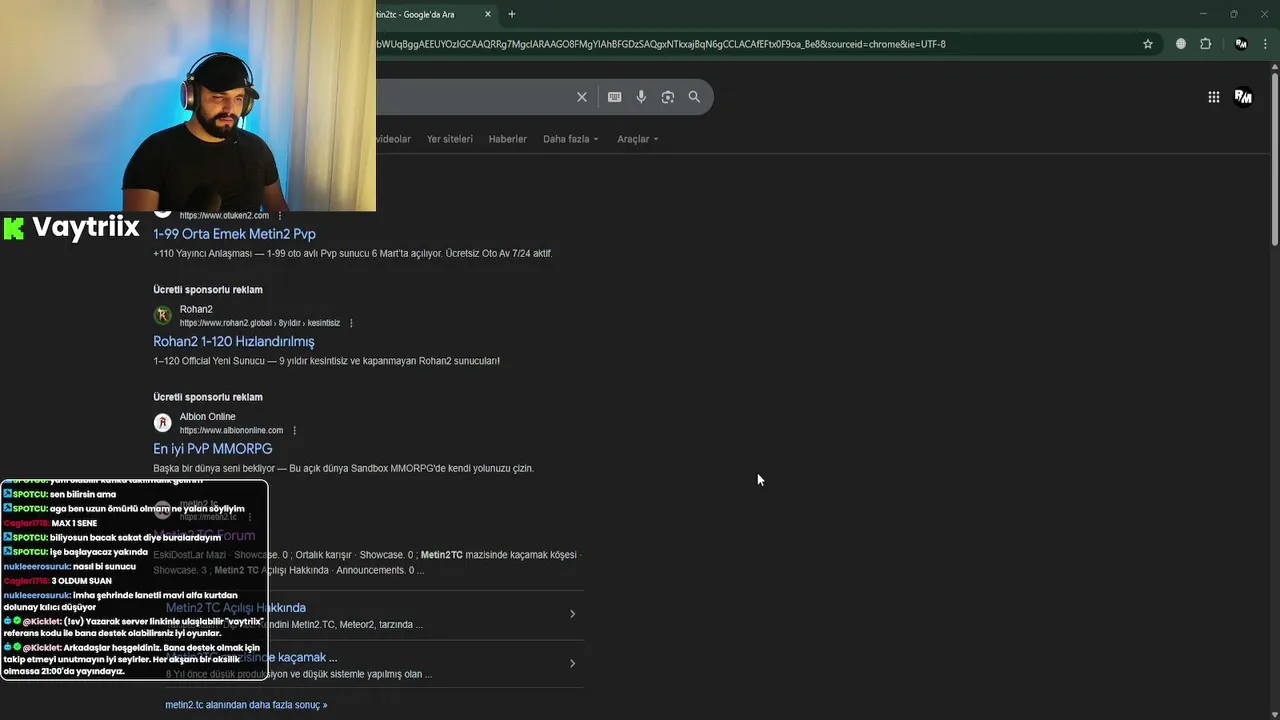Search by image with the lens icon
Viewport: 1280px width, 720px height.
click(x=668, y=97)
